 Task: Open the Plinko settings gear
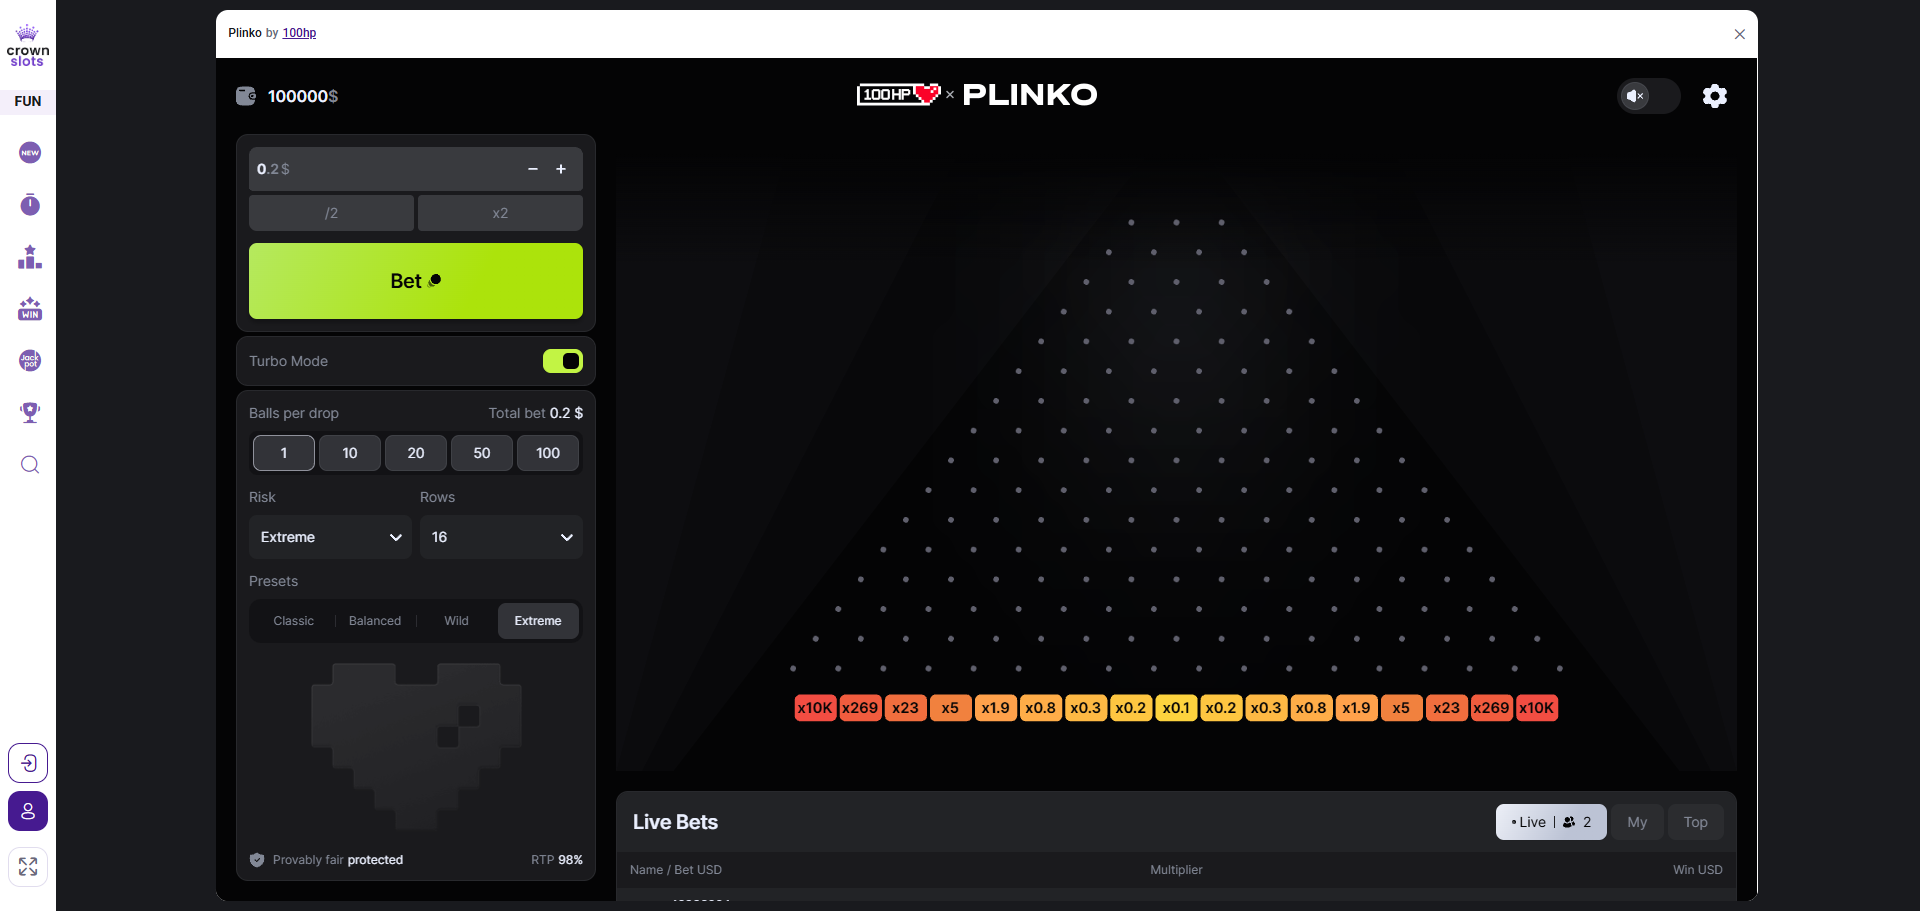pos(1715,96)
